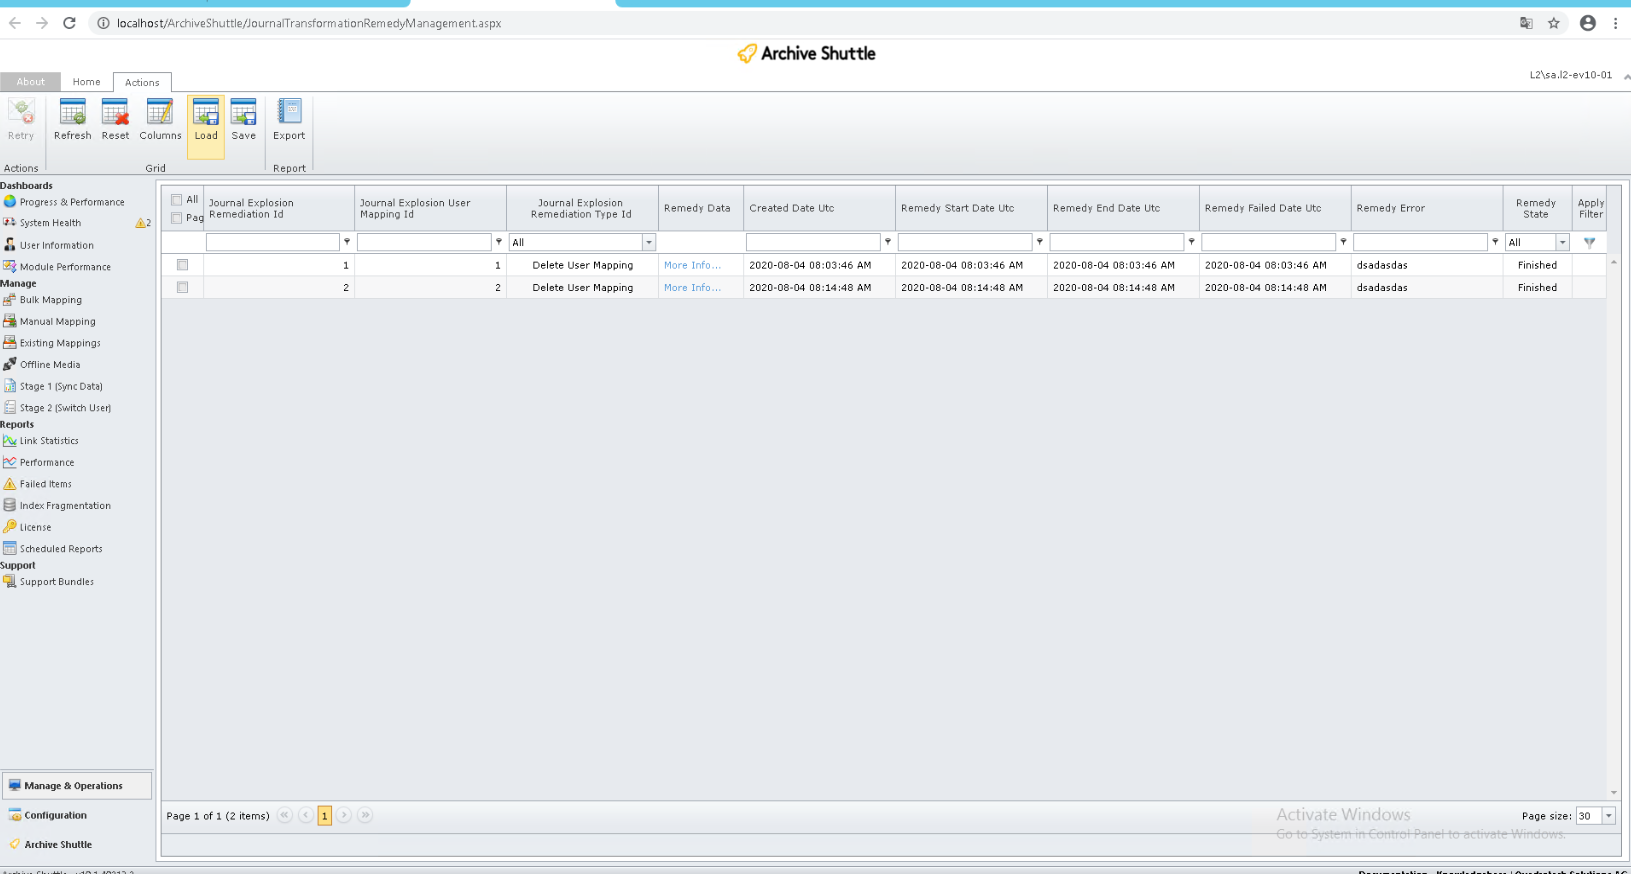Switch to the Home tab
The image size is (1631, 874).
86,82
